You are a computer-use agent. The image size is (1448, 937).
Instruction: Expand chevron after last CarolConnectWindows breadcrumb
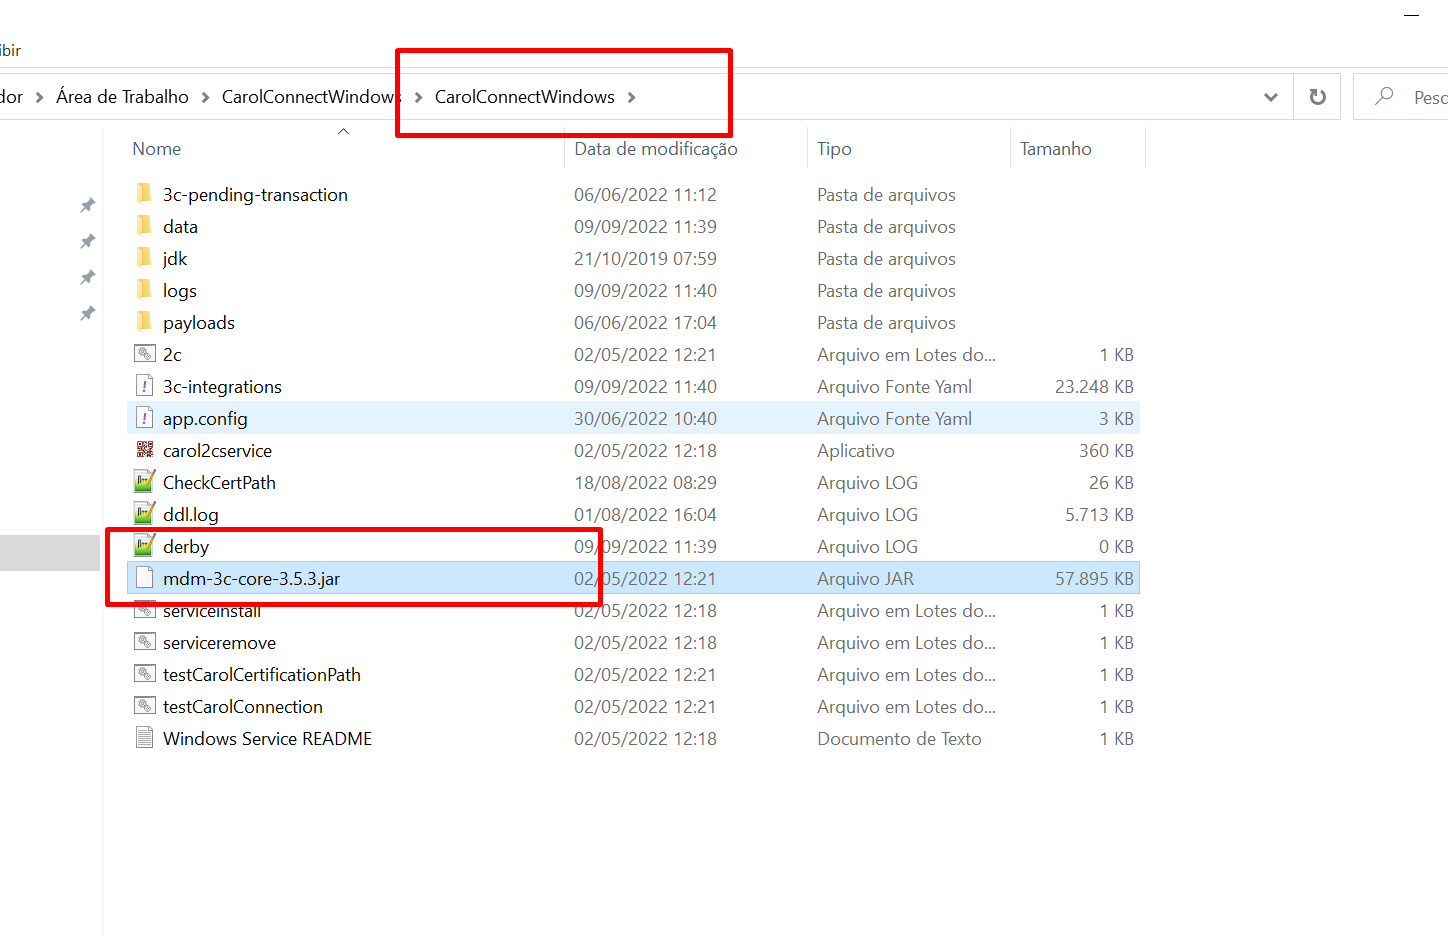pos(631,97)
